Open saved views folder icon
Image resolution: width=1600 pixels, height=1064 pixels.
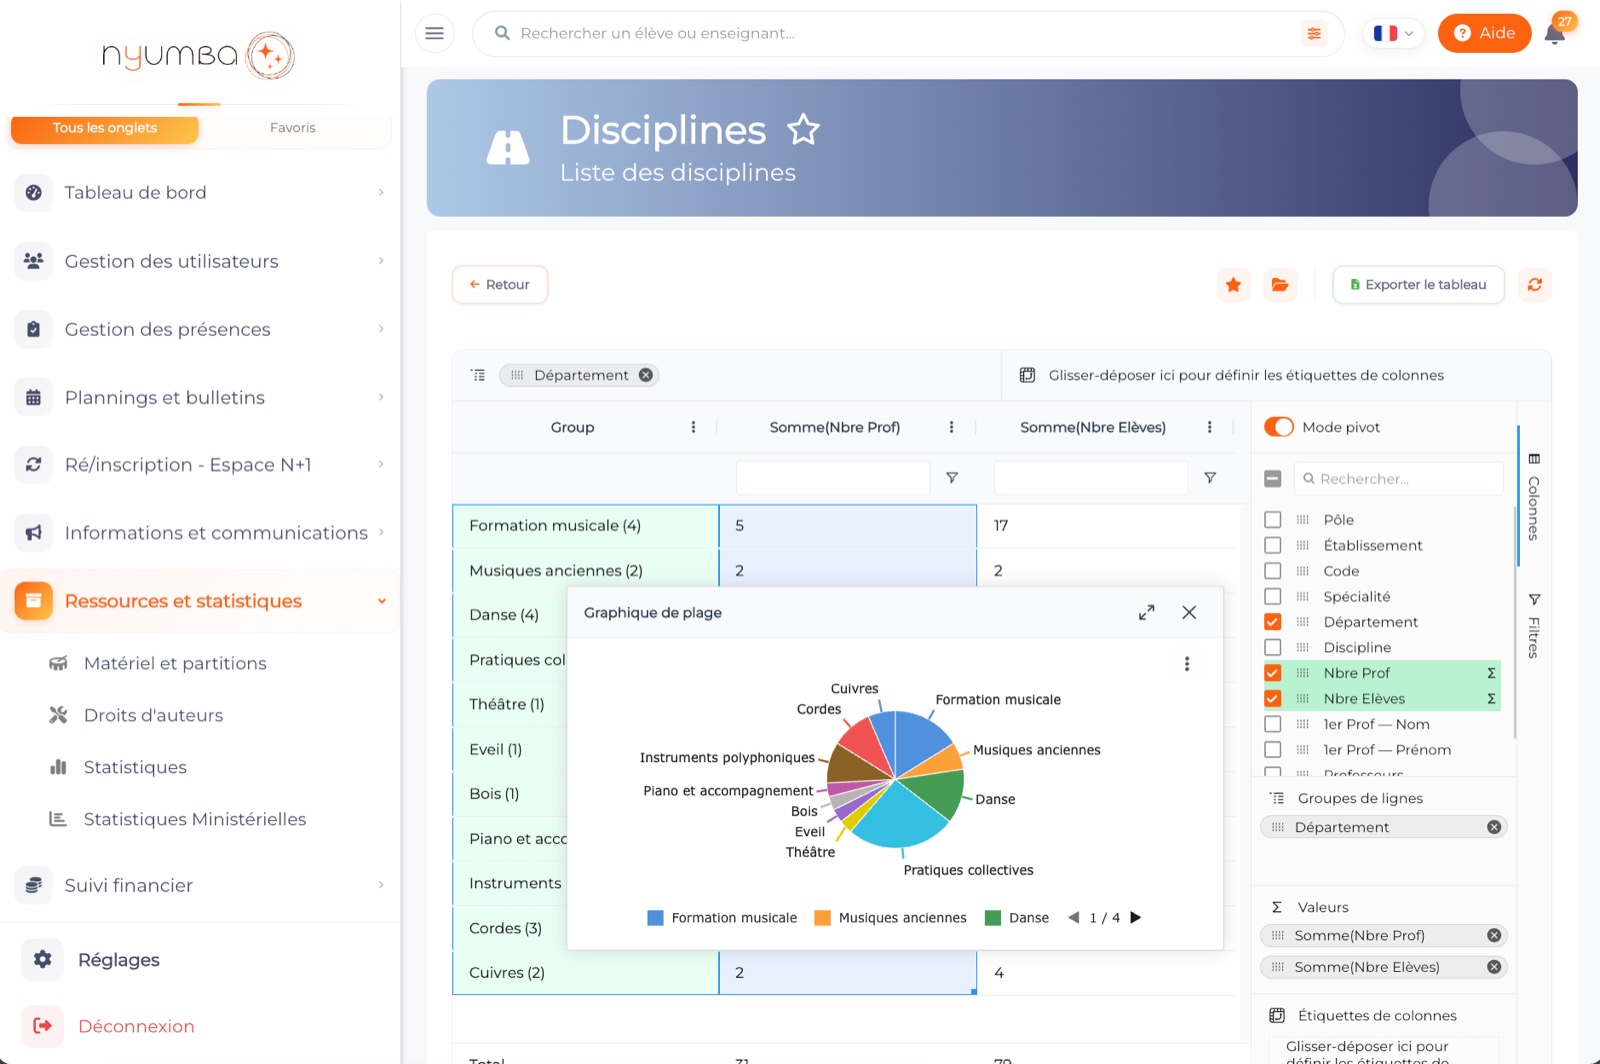(x=1280, y=285)
